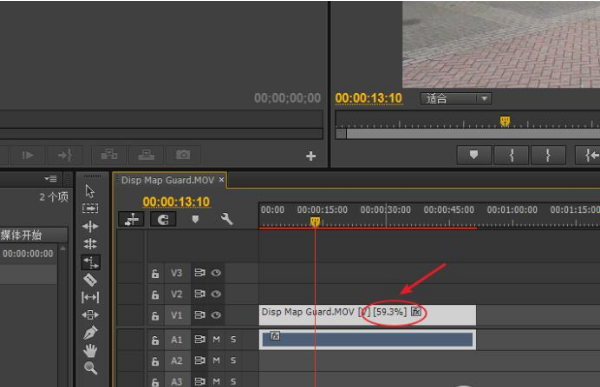Image resolution: width=600 pixels, height=387 pixels.
Task: Toggle lock on track A1
Action: click(155, 340)
